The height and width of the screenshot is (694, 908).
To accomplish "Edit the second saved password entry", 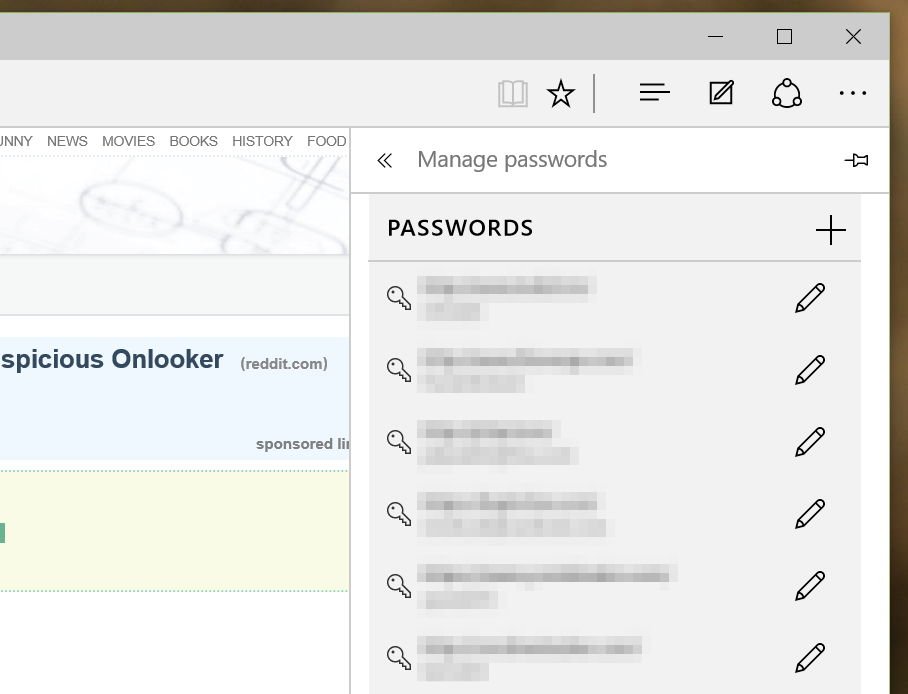I will coord(810,370).
